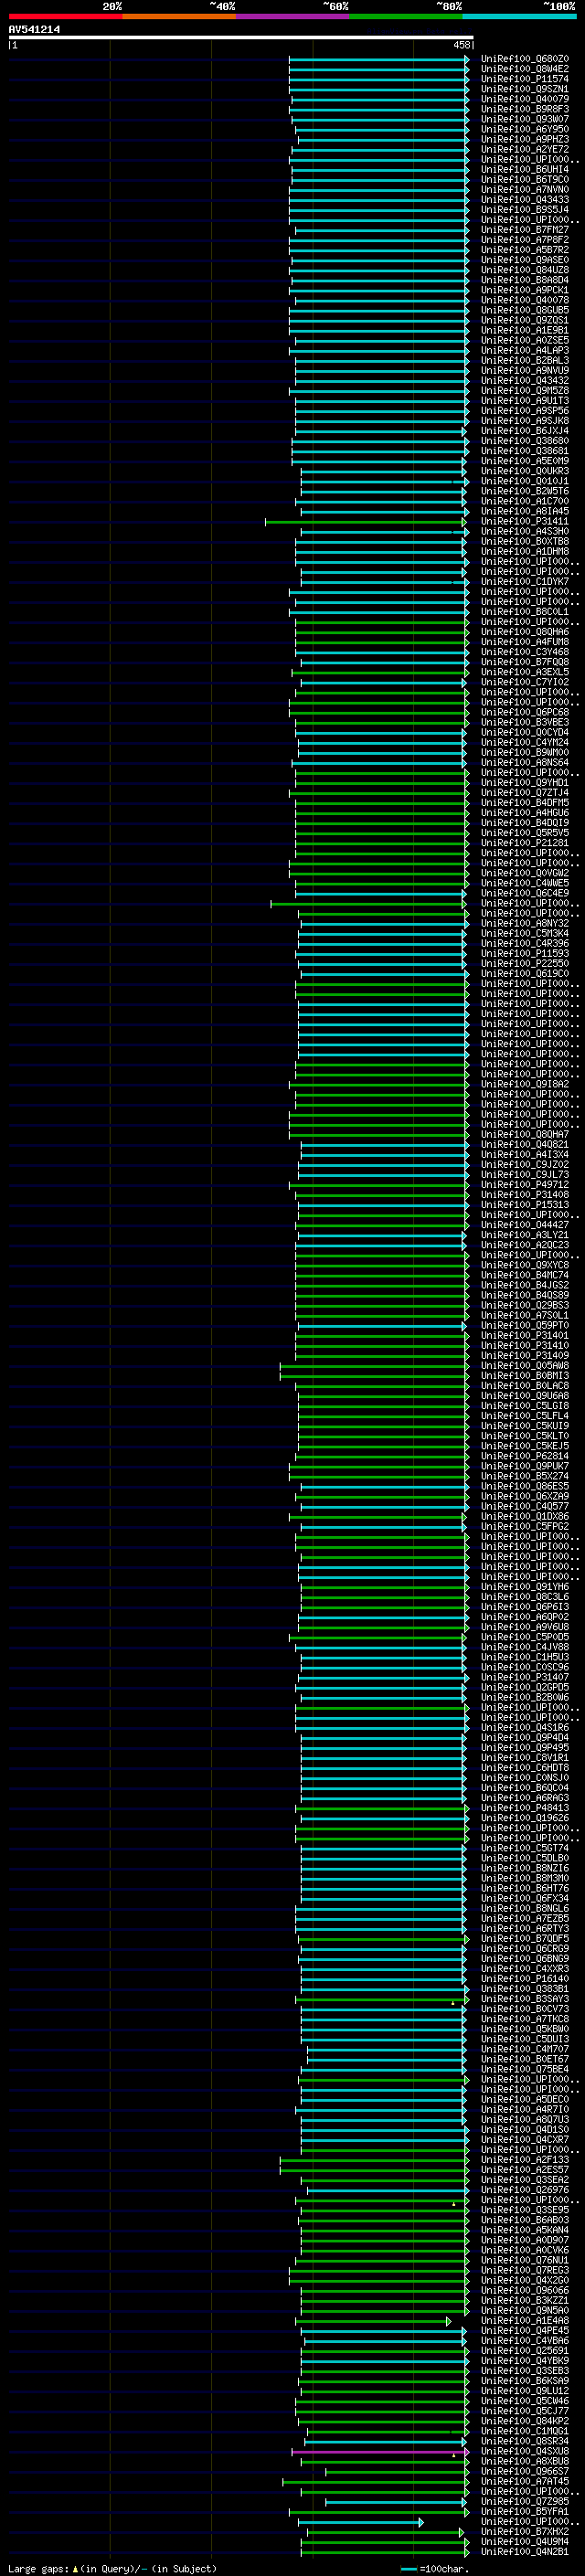Open hit UniRef100_Q40079
Image resolution: width=585 pixels, height=2576 pixels.
point(525,99)
